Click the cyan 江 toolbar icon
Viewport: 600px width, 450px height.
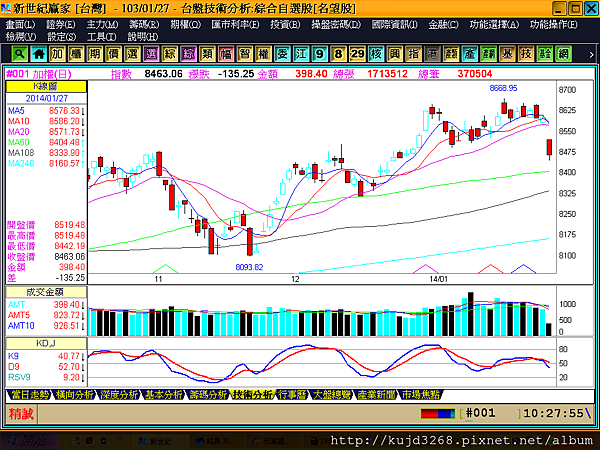point(301,54)
